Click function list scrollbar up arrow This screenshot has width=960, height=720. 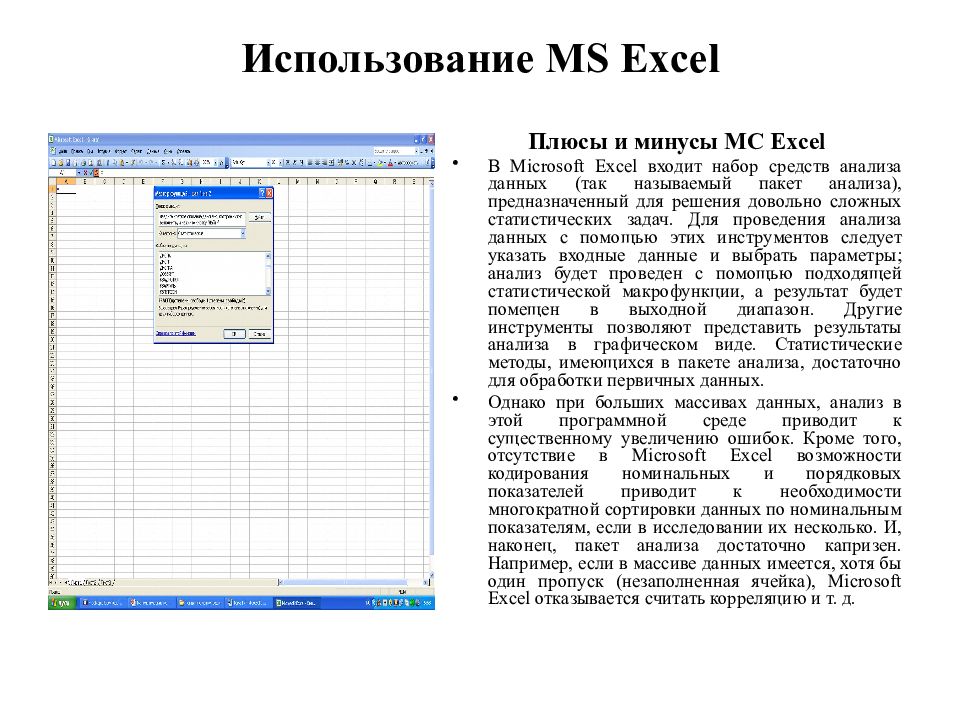click(x=268, y=256)
